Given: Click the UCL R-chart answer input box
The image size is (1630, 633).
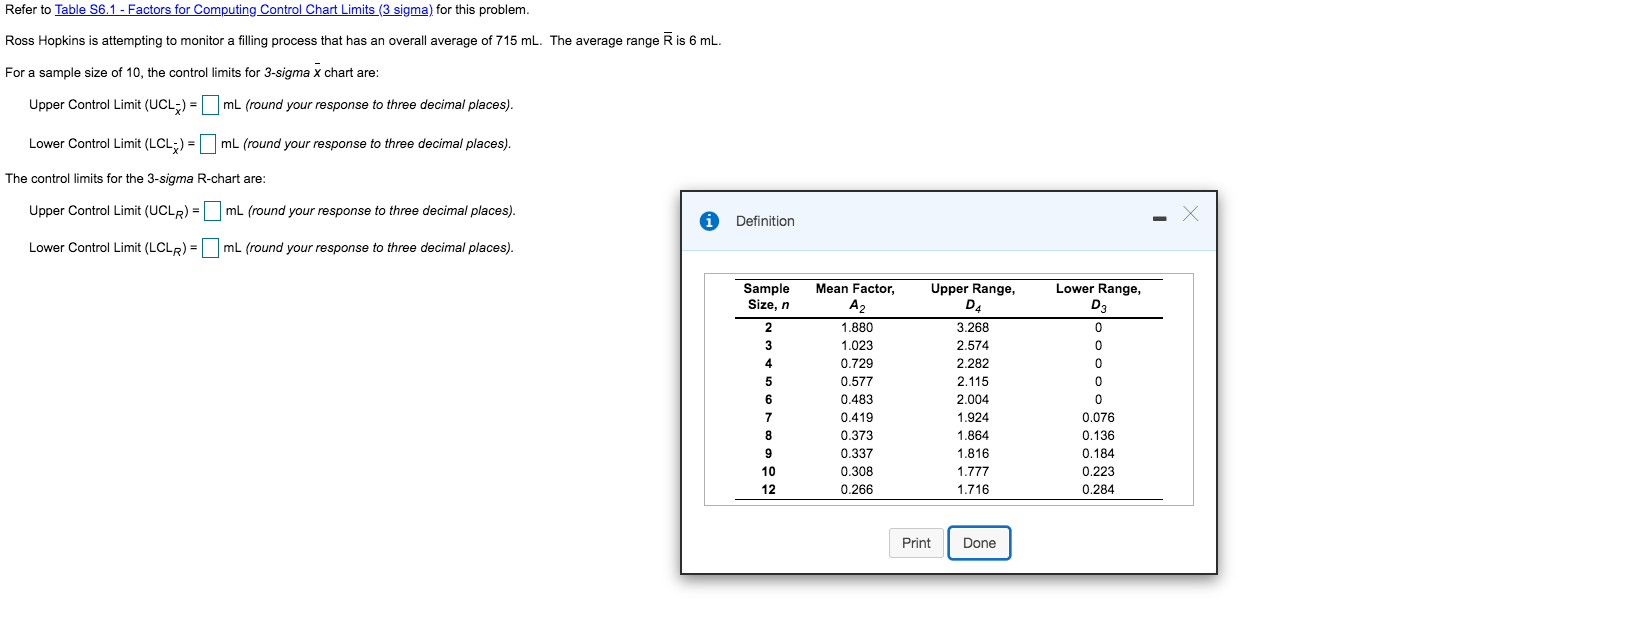Looking at the screenshot, I should (212, 211).
